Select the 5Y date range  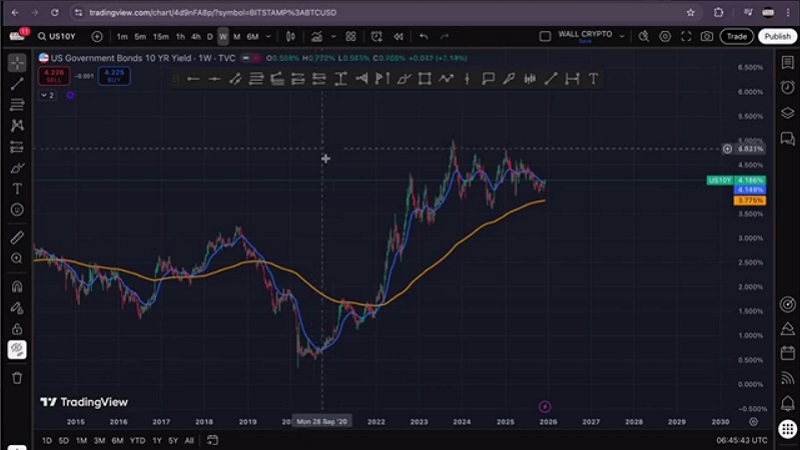pyautogui.click(x=172, y=440)
